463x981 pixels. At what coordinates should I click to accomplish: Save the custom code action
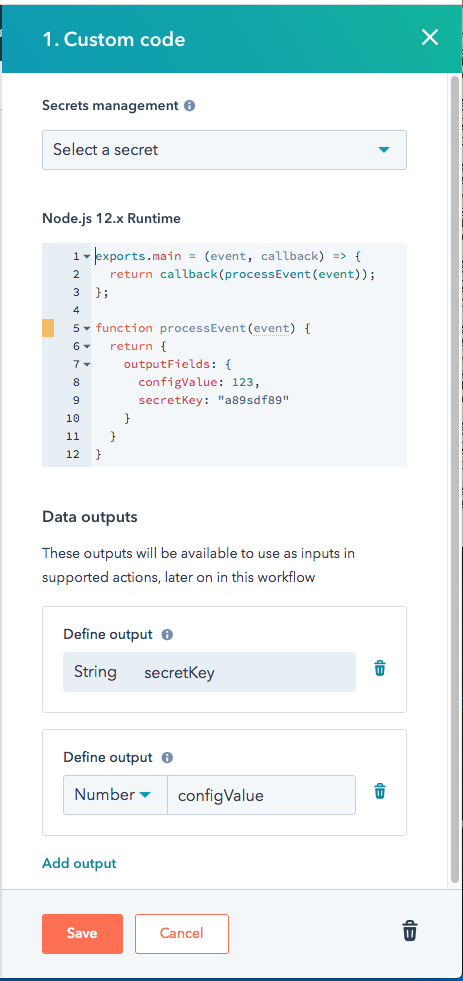pyautogui.click(x=83, y=933)
